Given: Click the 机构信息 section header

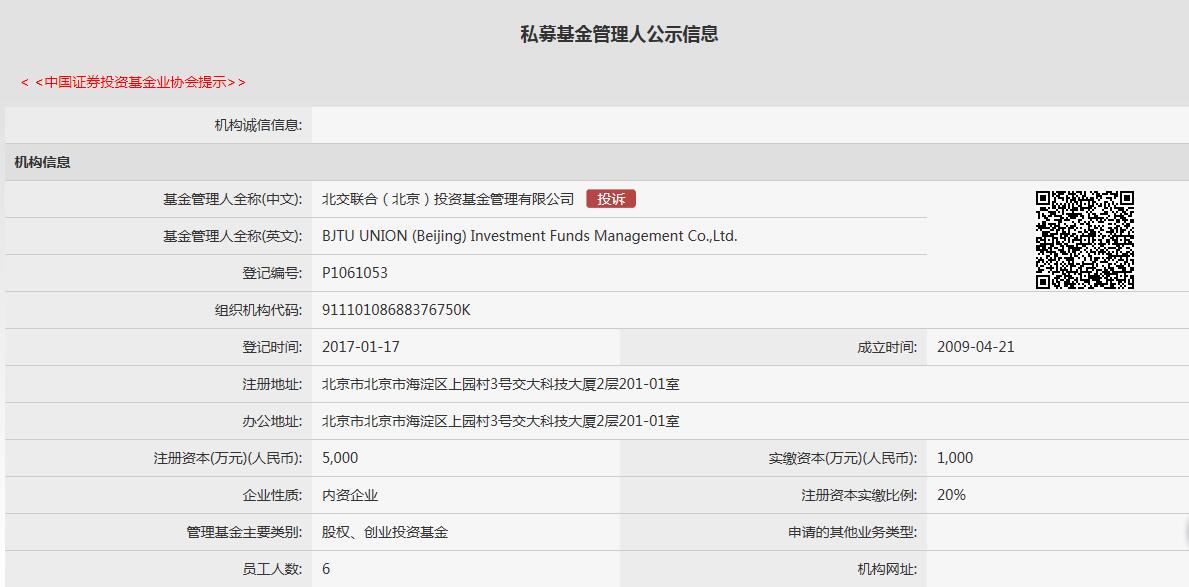Looking at the screenshot, I should [x=42, y=162].
